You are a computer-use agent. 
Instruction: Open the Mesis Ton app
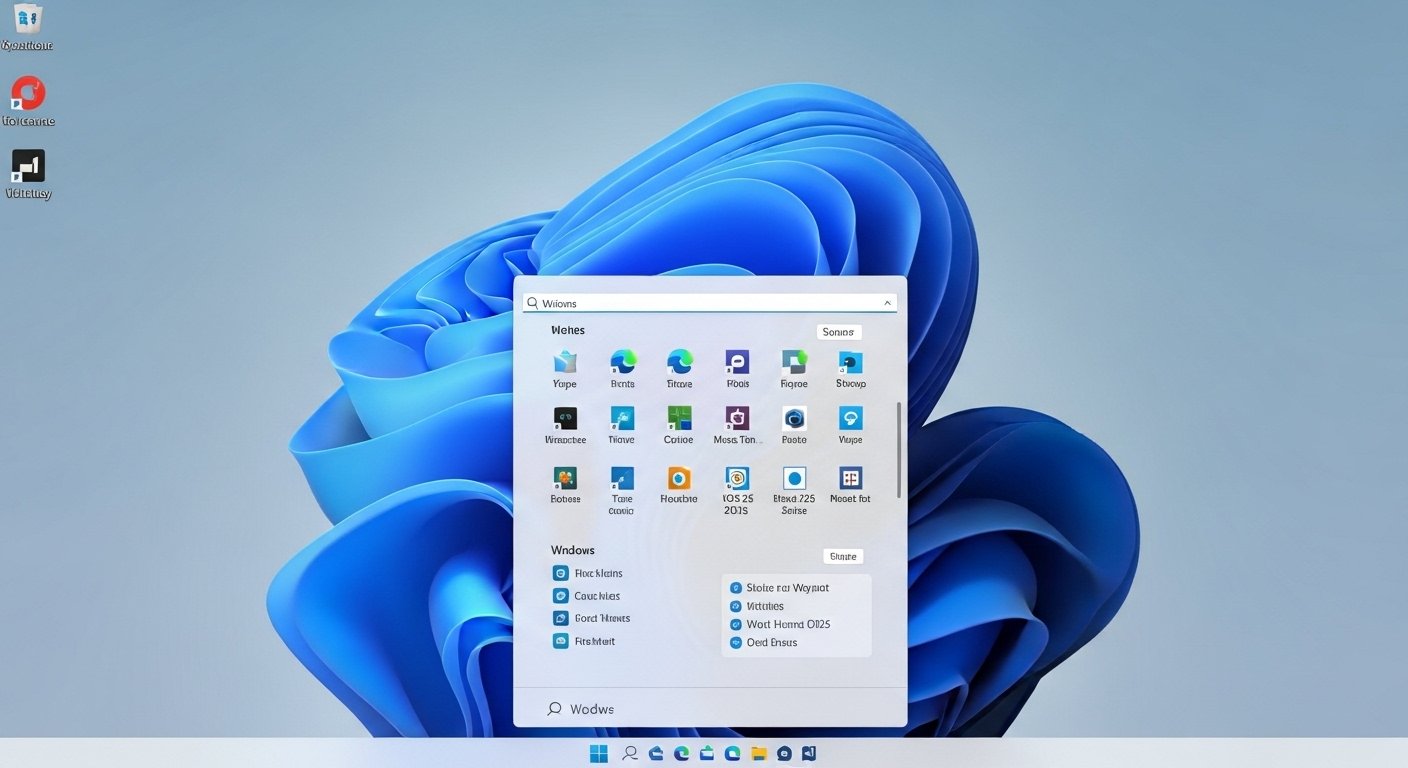point(737,420)
